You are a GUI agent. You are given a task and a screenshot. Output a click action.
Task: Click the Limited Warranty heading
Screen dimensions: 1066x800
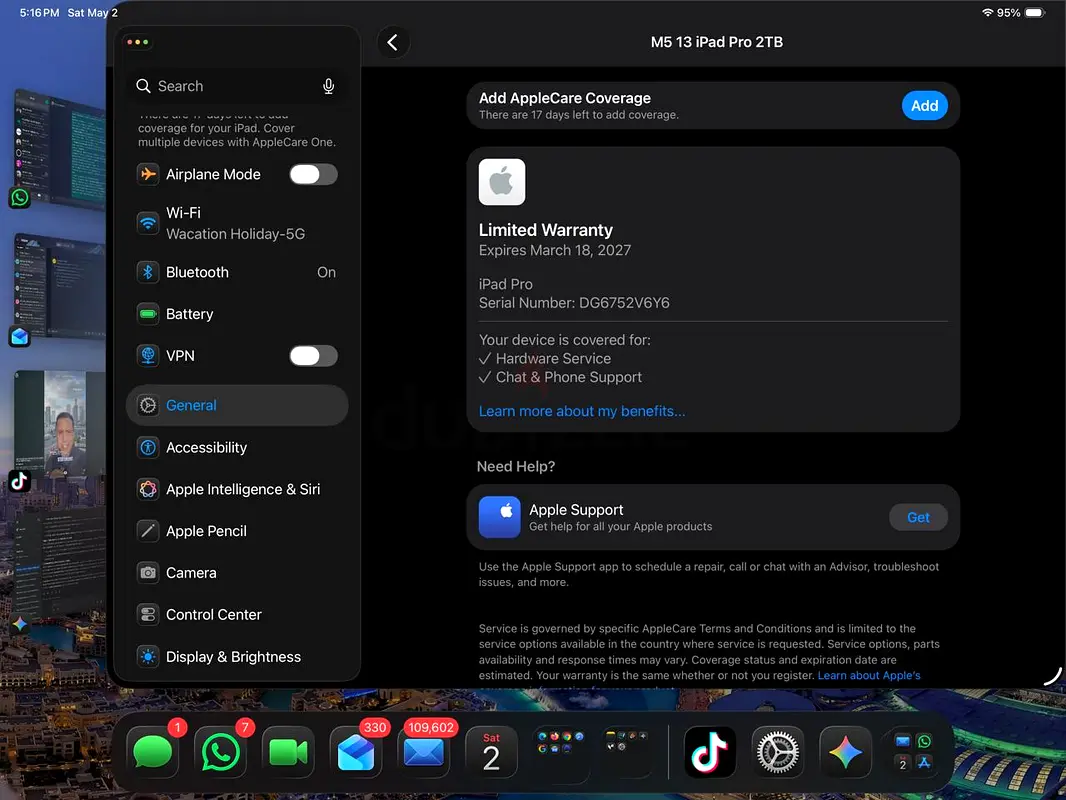point(546,230)
